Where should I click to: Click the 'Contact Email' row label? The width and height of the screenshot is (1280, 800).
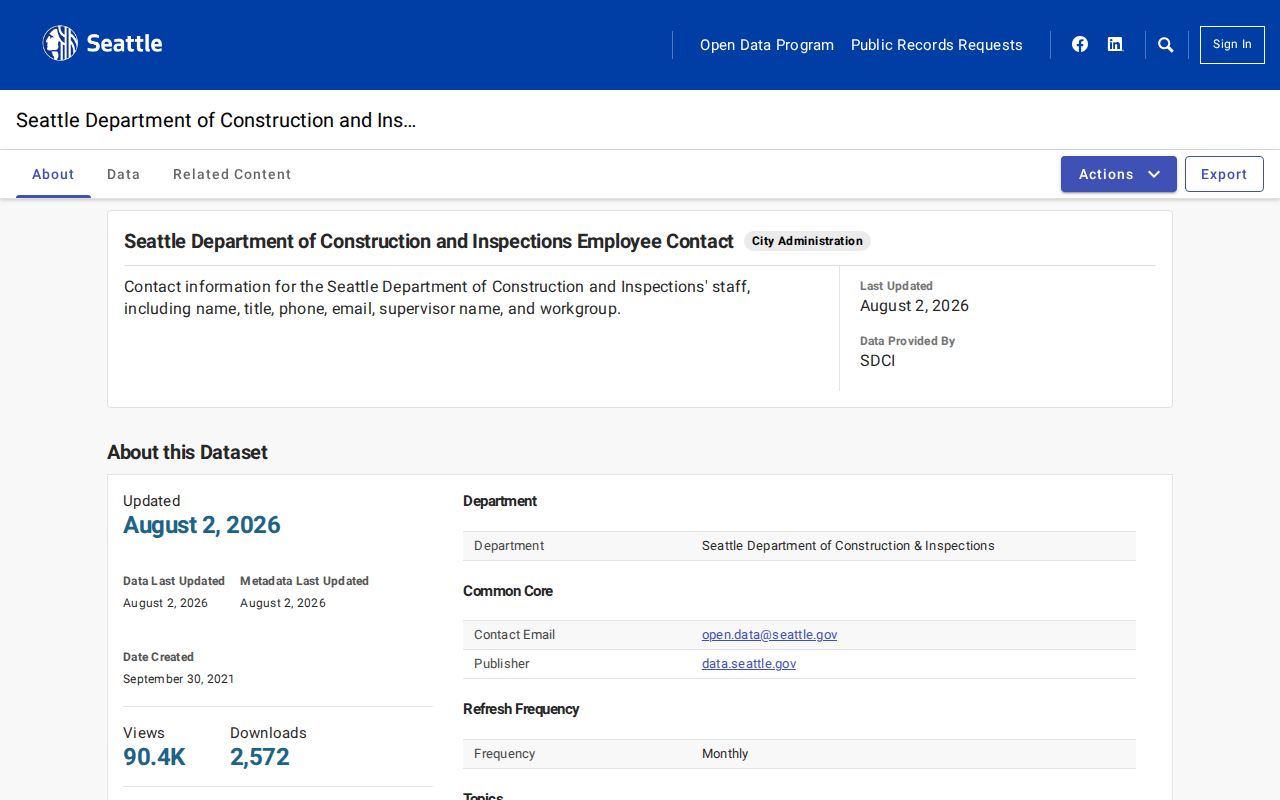514,635
